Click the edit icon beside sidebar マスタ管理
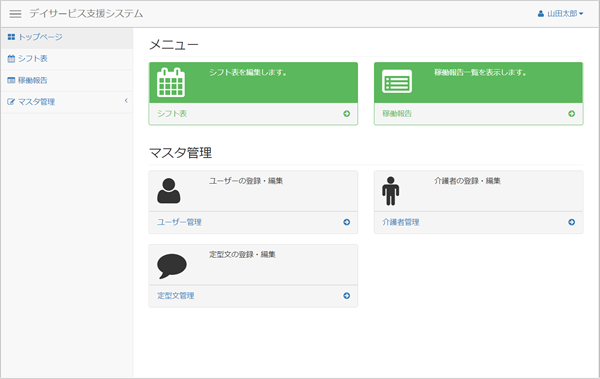Viewport: 600px width, 379px height. click(11, 102)
